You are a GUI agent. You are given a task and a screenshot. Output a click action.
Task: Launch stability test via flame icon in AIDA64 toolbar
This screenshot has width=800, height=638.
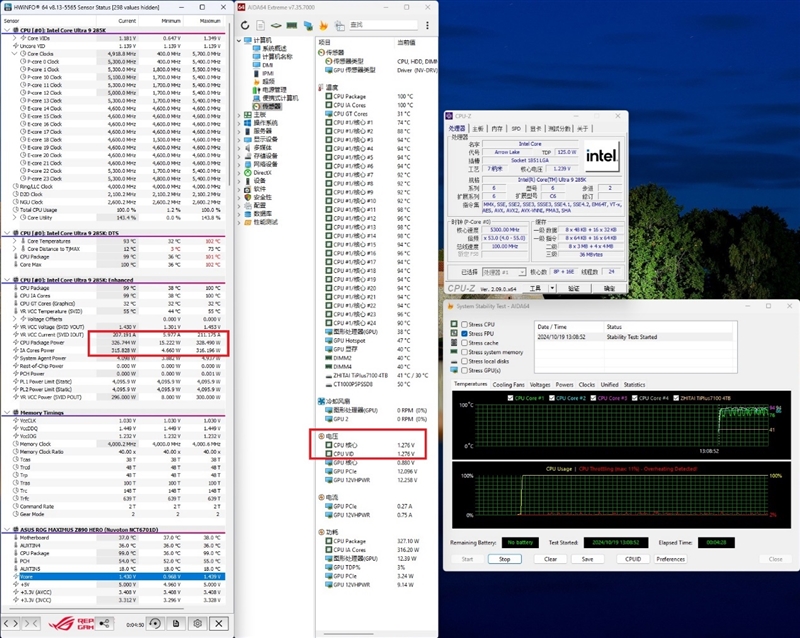(x=323, y=25)
